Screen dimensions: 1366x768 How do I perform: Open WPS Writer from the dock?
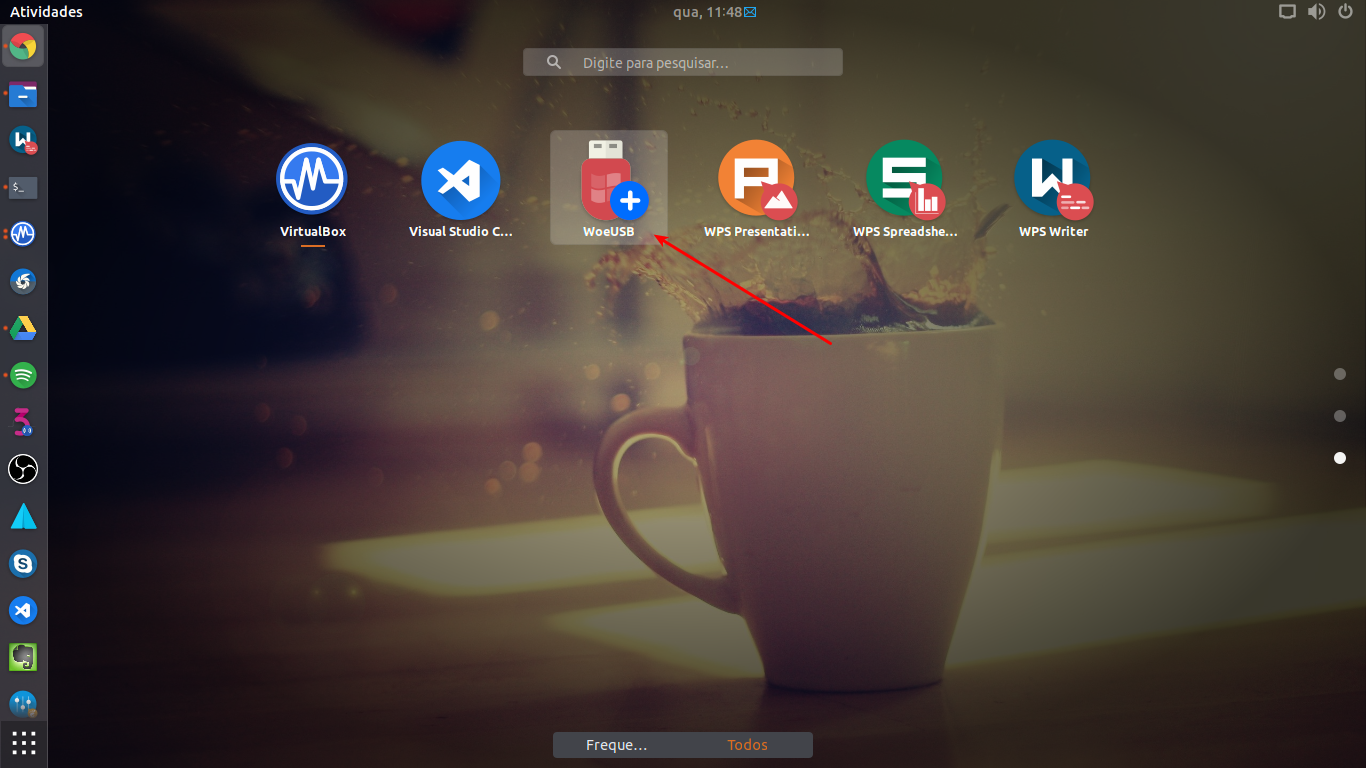[x=23, y=140]
